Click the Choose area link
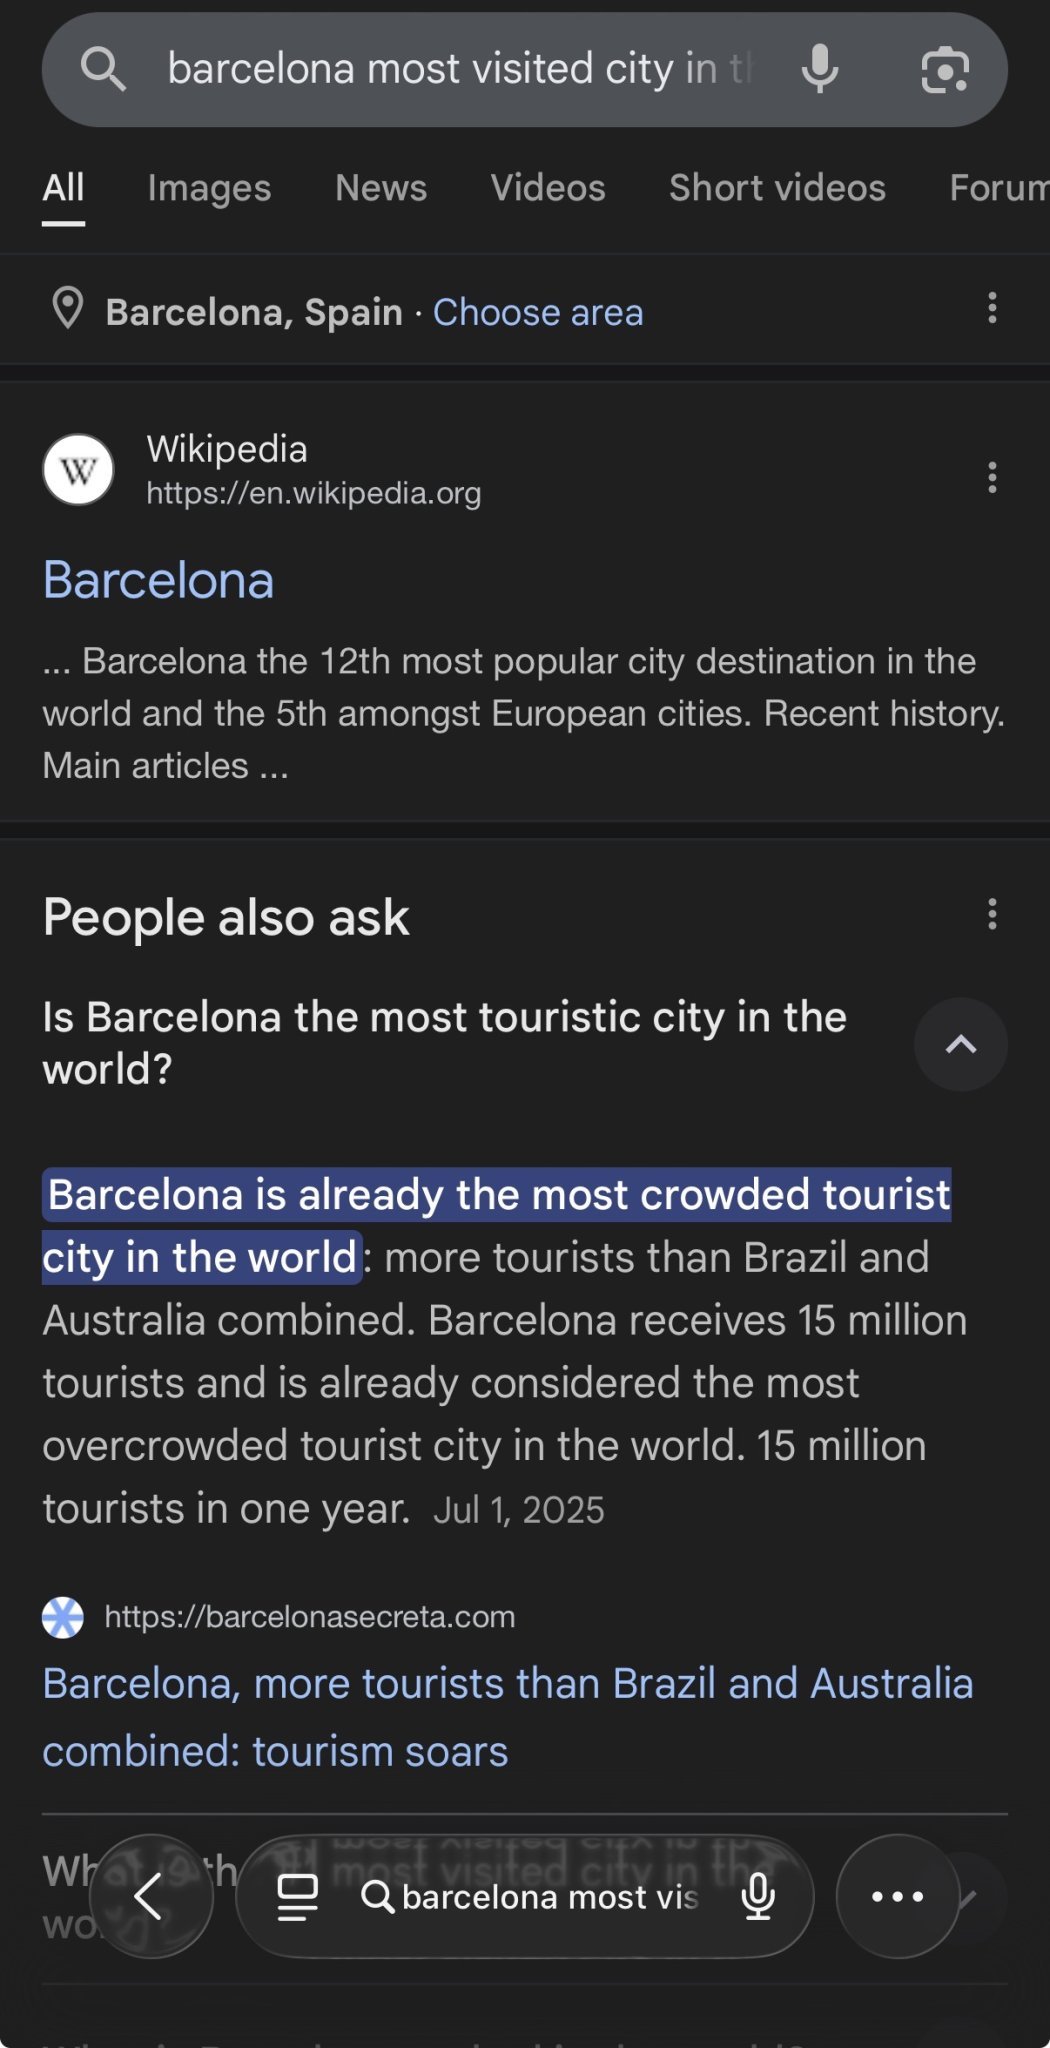 [538, 312]
